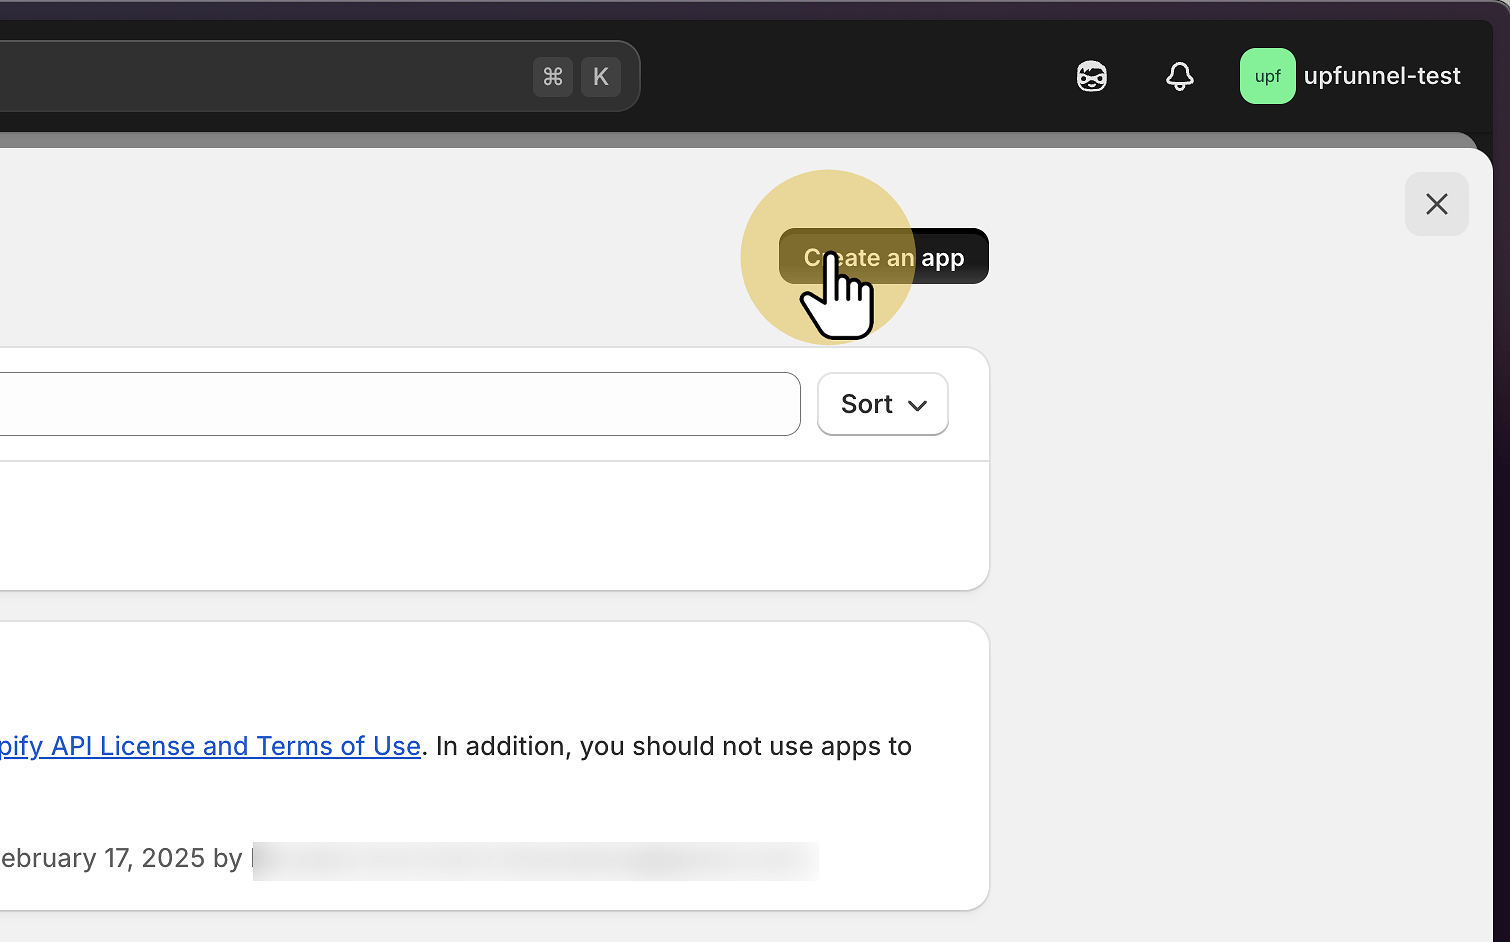Click the blurred name after the 2025 date
1510x942 pixels.
[535, 860]
